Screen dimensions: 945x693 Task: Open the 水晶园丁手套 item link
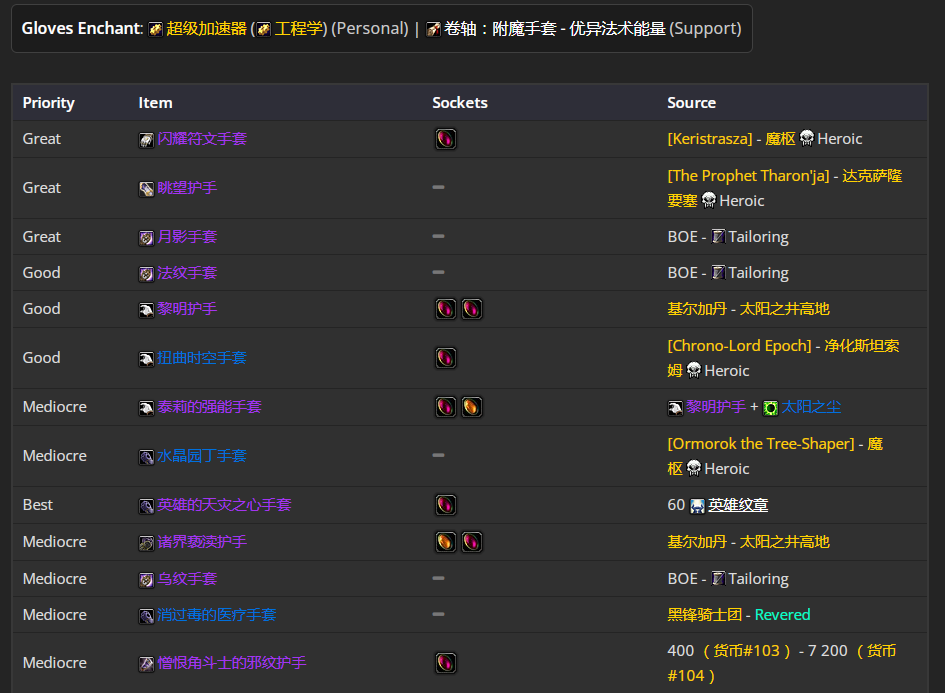[202, 456]
